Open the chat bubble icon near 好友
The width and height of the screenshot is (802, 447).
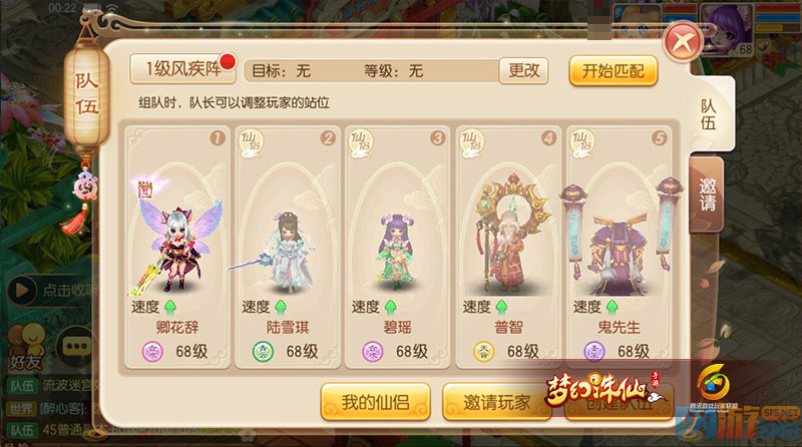point(76,347)
